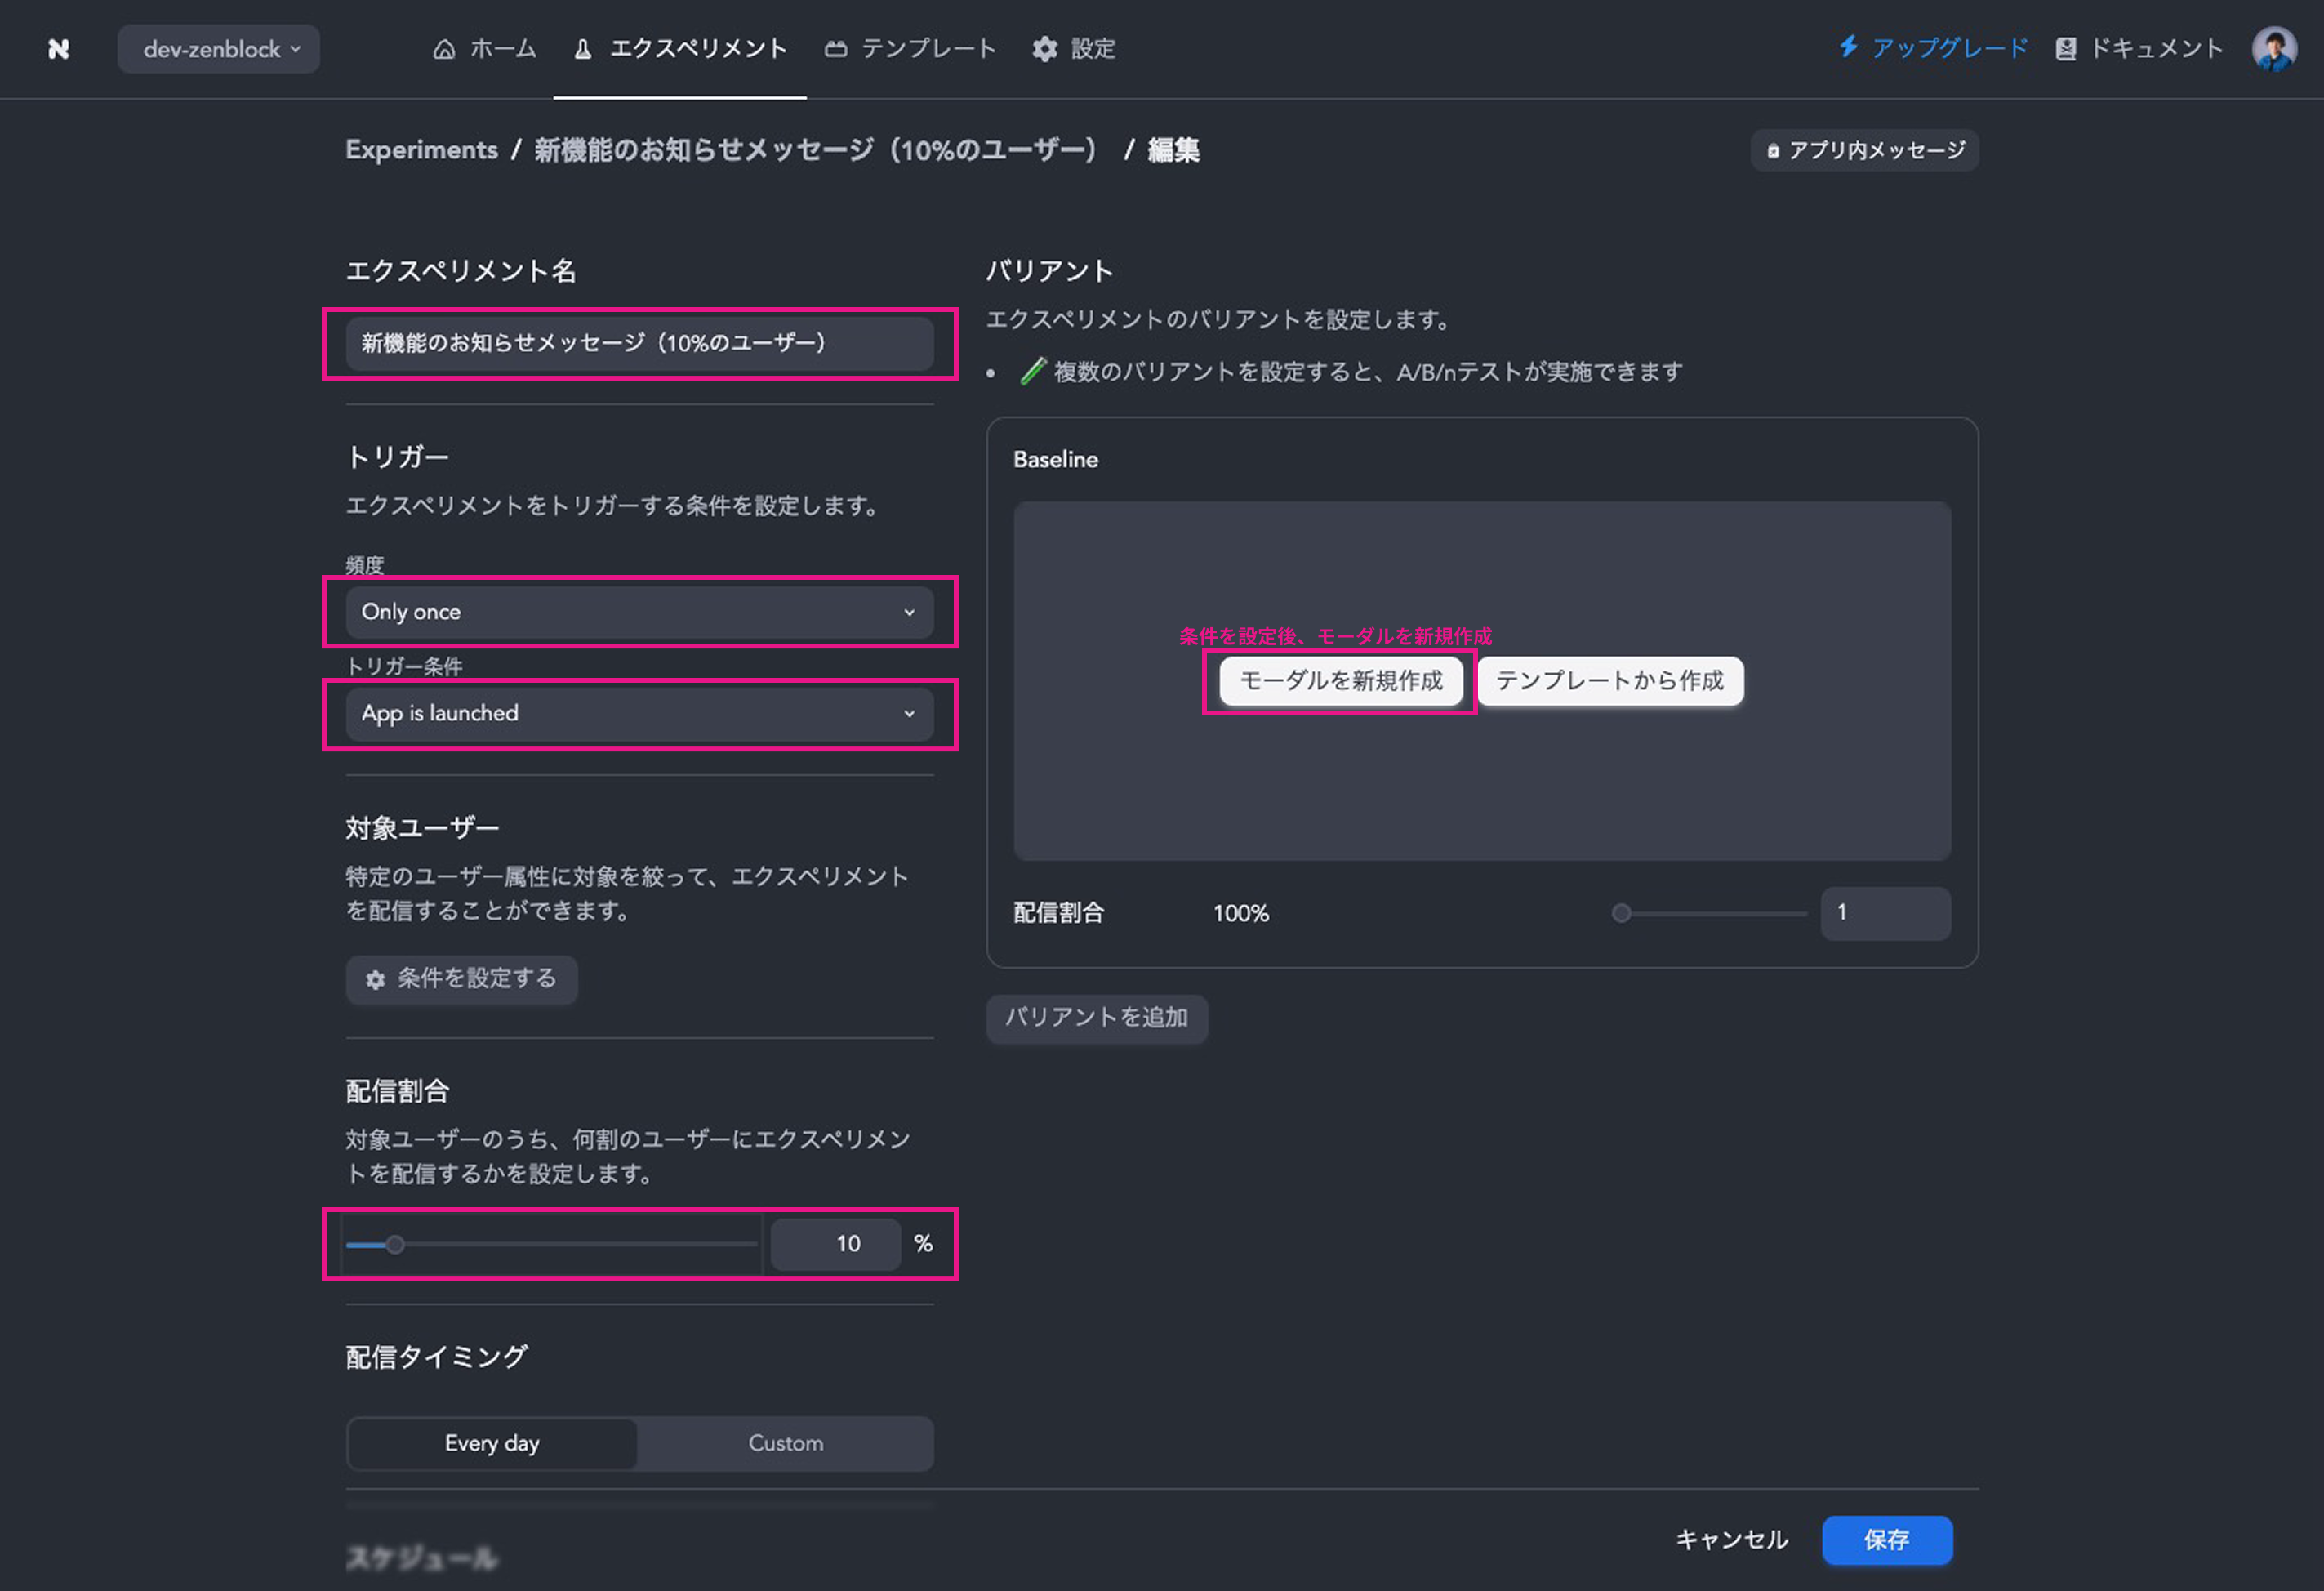Click the experiment name input field
Viewport: 2324px width, 1591px height.
639,343
